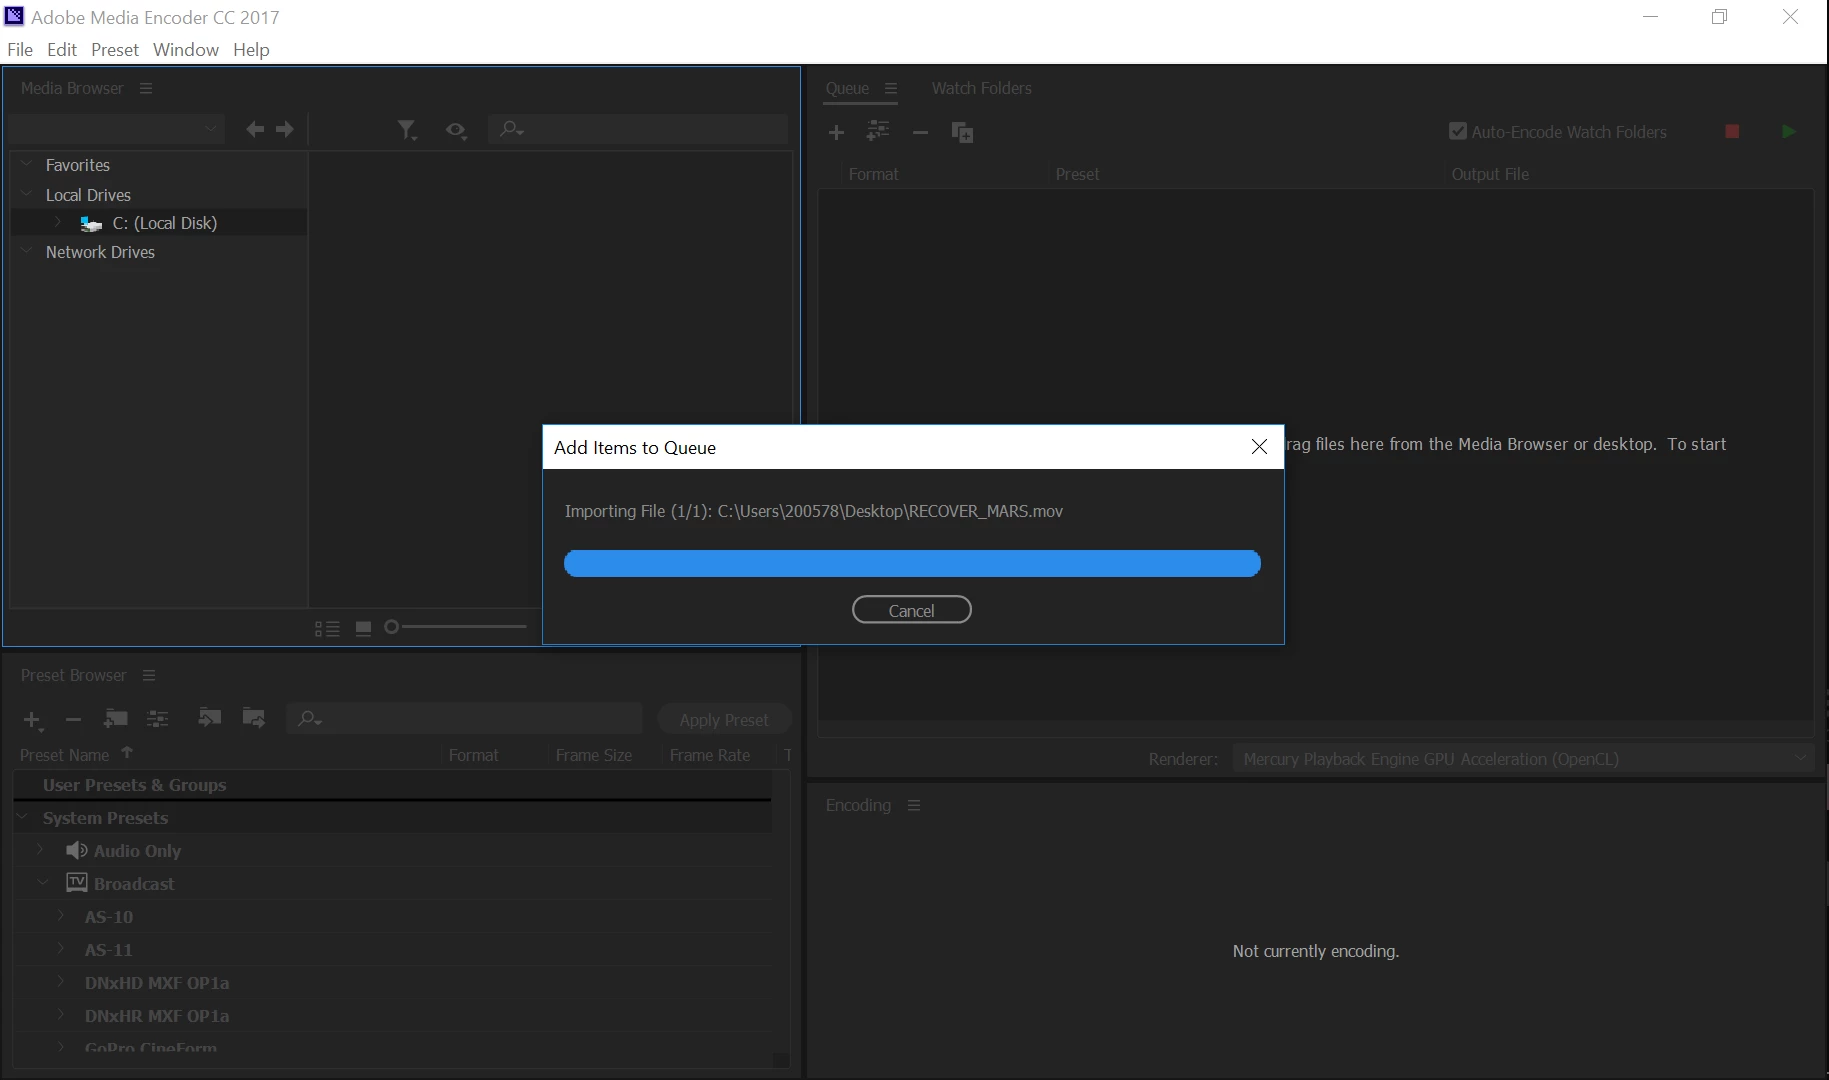This screenshot has height=1080, width=1829.
Task: Click the Output File column header
Action: point(1490,174)
